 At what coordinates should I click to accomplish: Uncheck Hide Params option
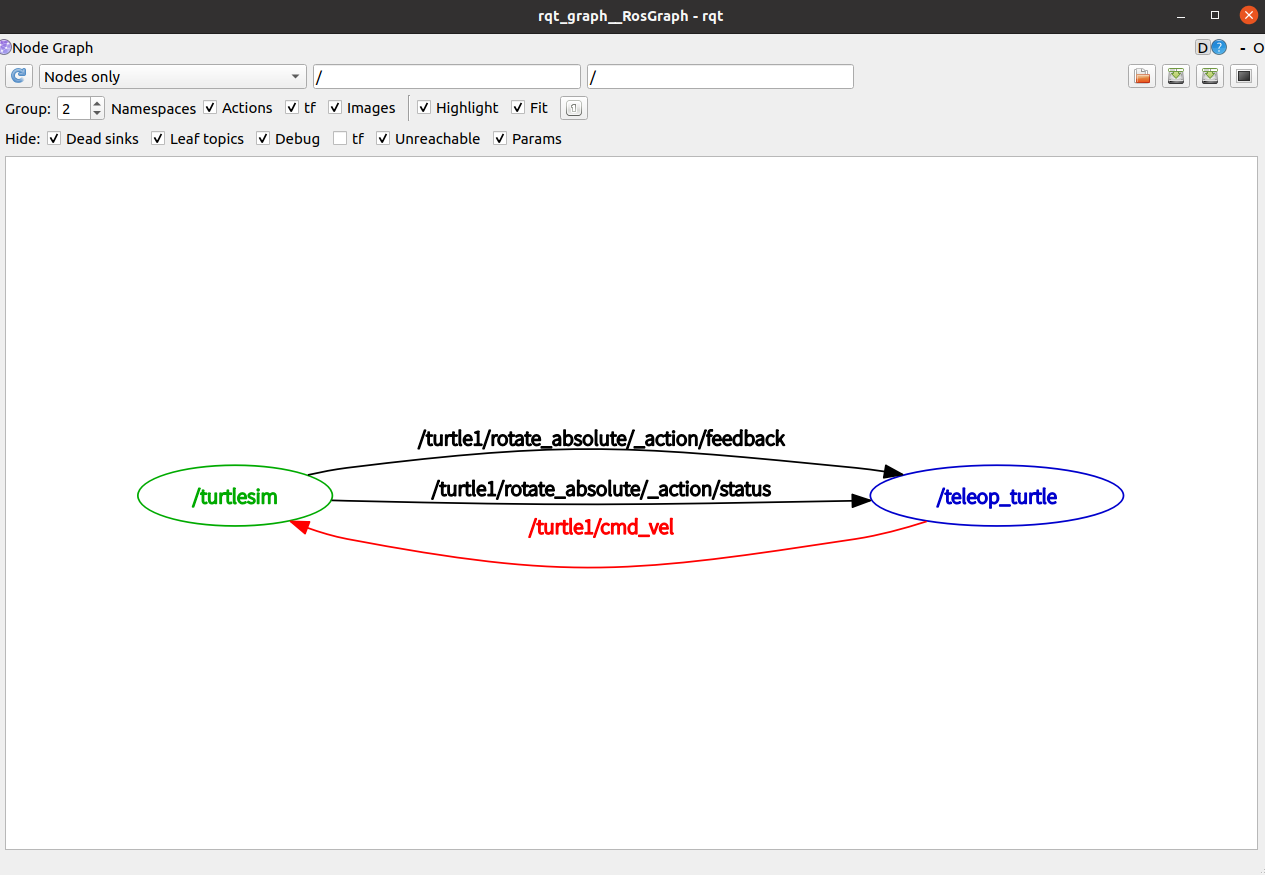pos(500,138)
